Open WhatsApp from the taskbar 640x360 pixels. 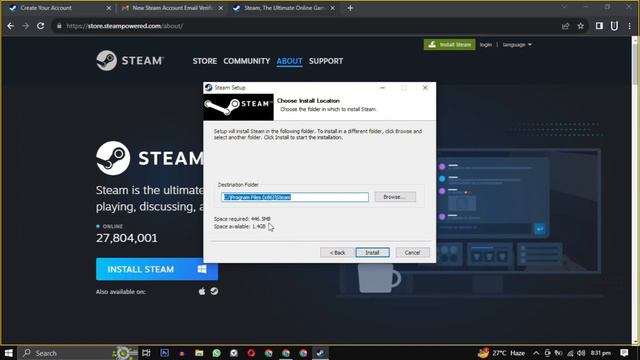coord(216,353)
